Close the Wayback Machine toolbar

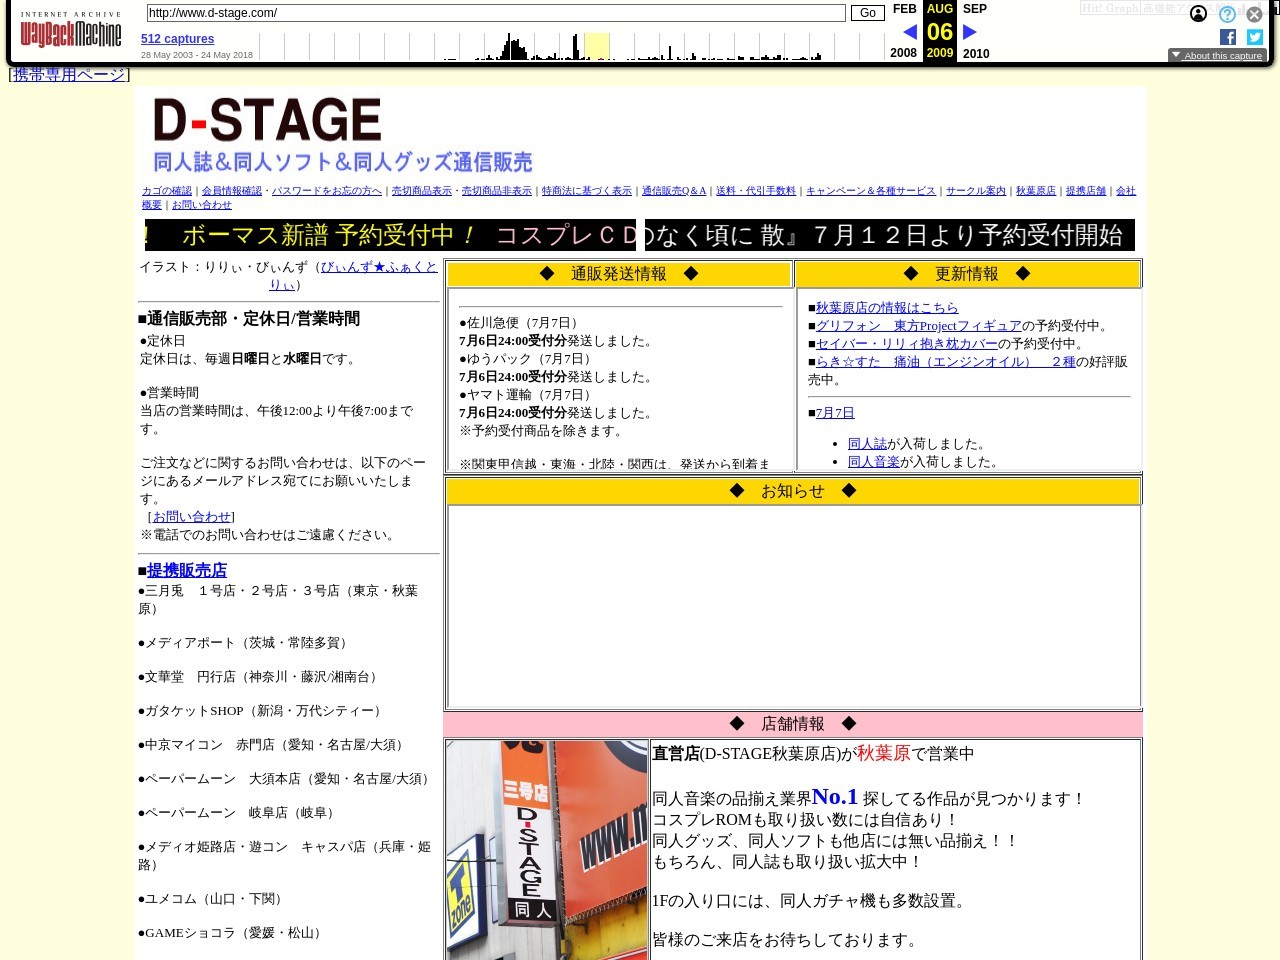click(1254, 14)
